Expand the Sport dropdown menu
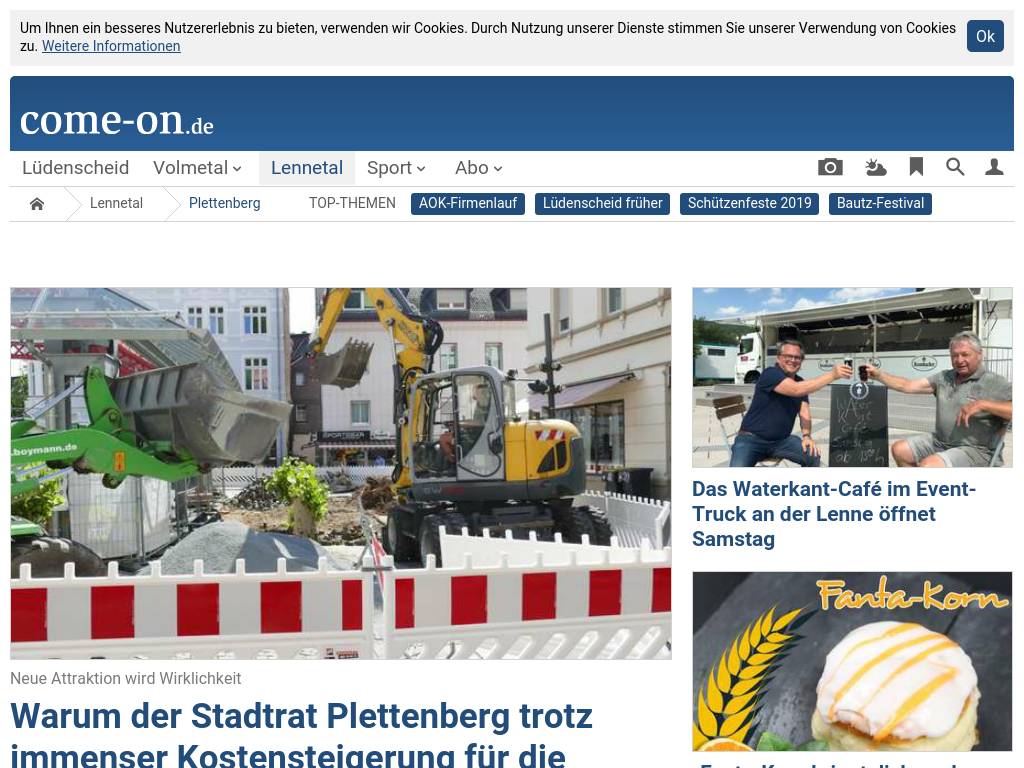Screen dimensions: 1024x768 pos(396,168)
